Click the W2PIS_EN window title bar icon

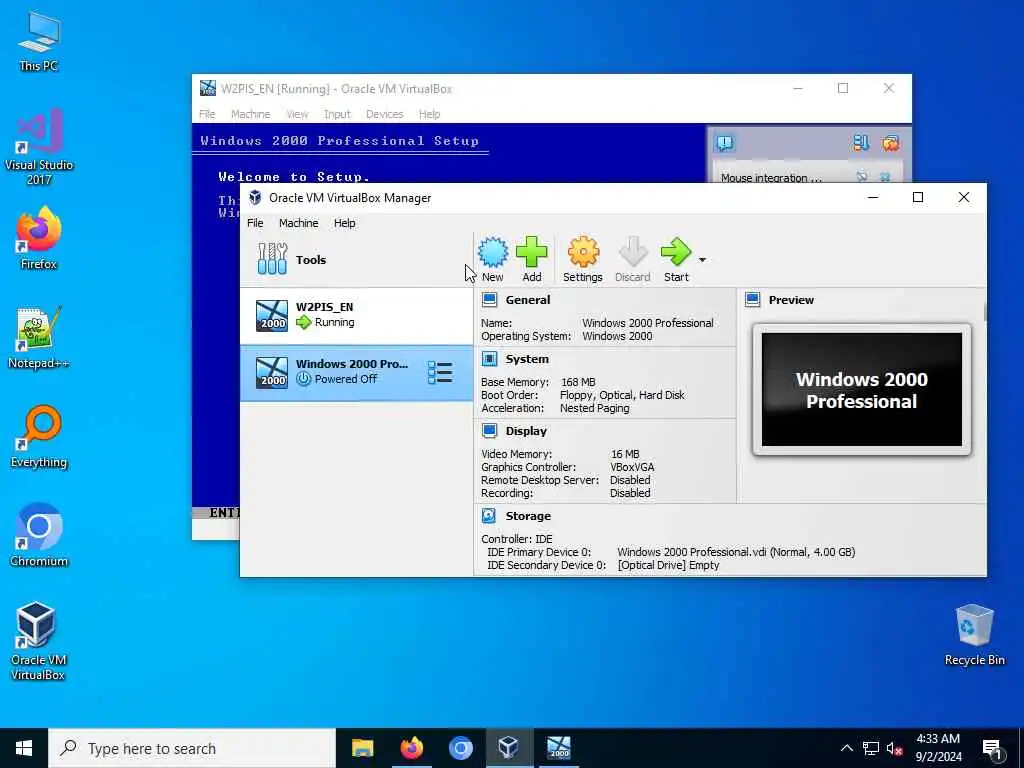208,88
